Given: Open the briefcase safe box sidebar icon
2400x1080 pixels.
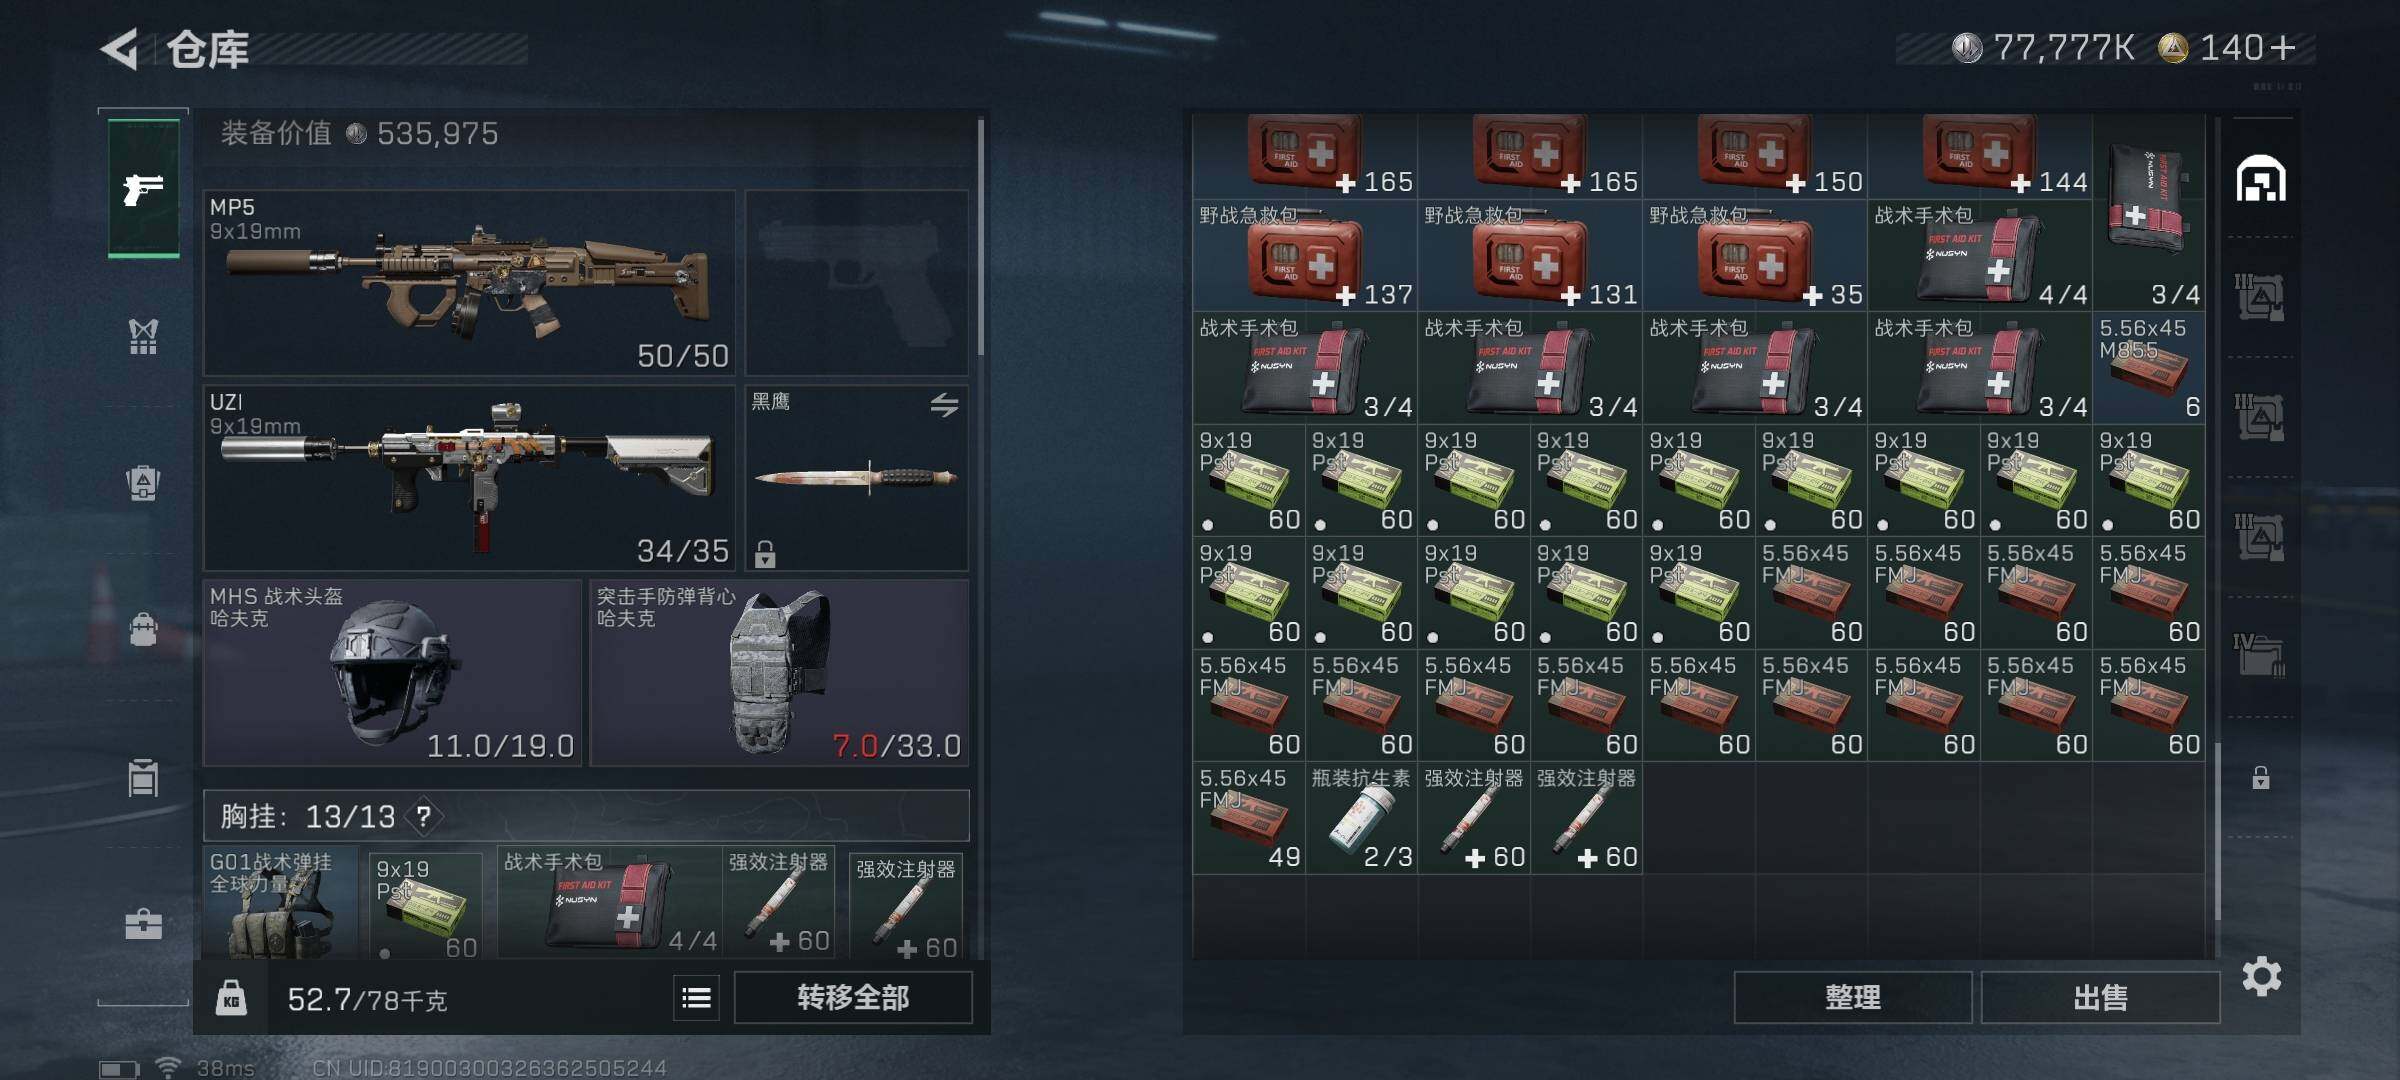Looking at the screenshot, I should tap(143, 924).
